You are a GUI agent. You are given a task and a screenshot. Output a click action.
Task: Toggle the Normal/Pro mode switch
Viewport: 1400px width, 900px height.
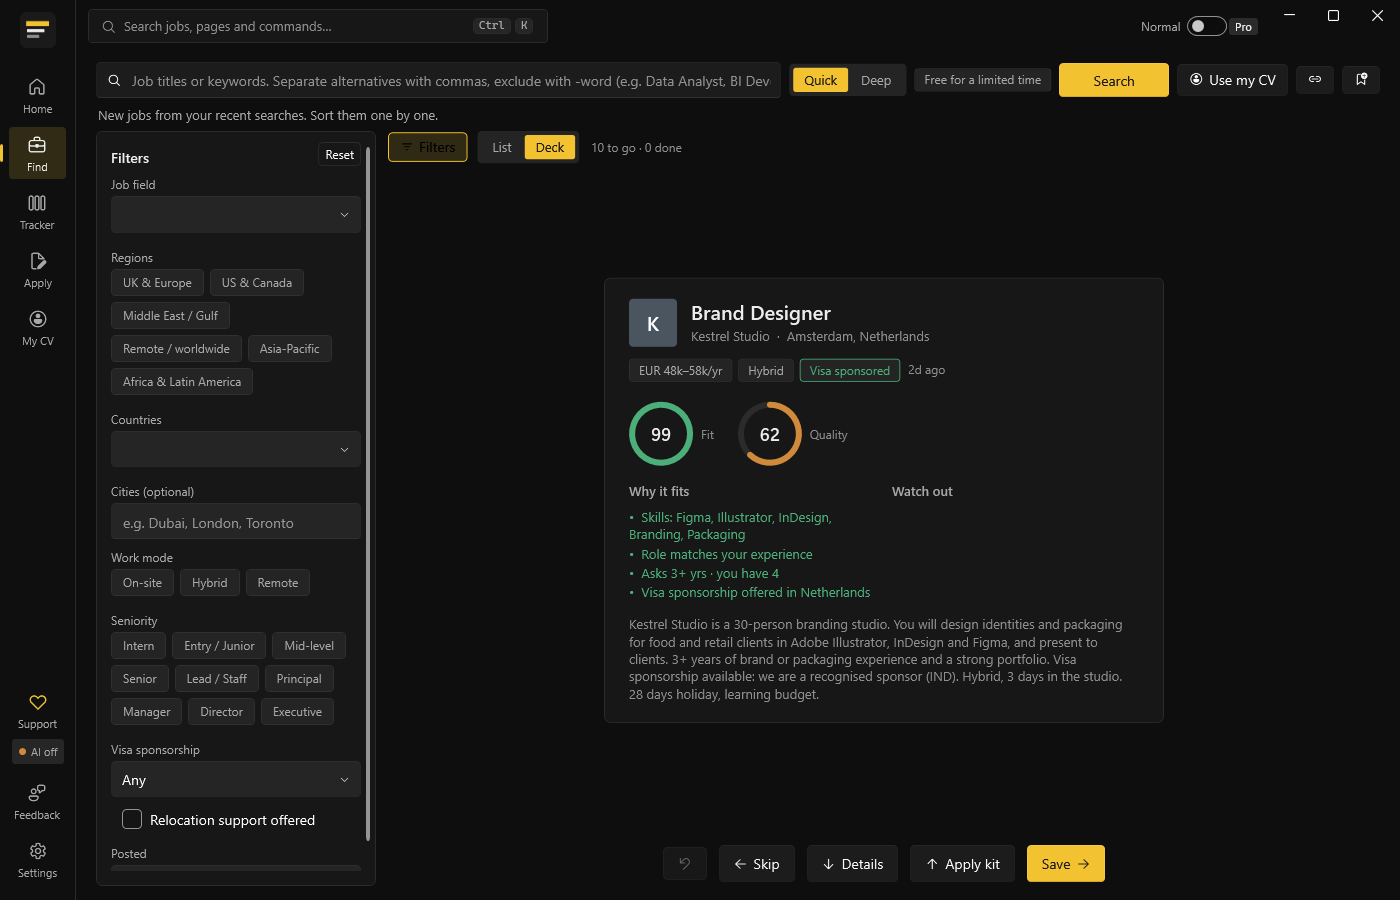1206,26
